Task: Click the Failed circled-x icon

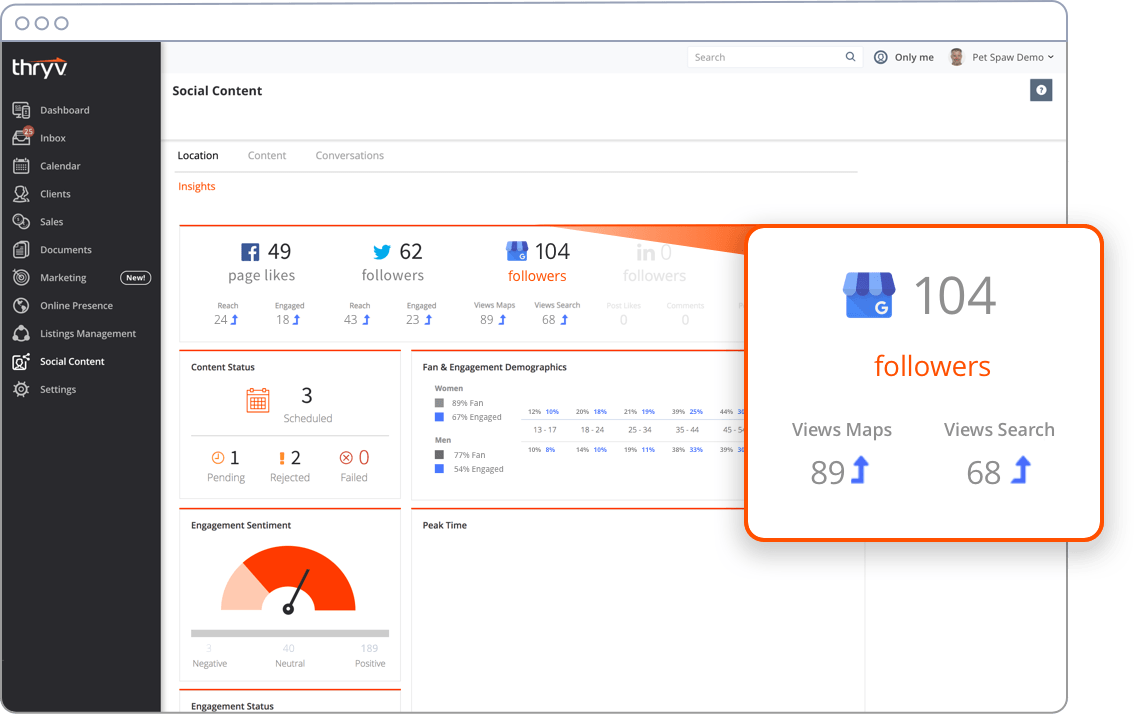Action: click(x=346, y=457)
